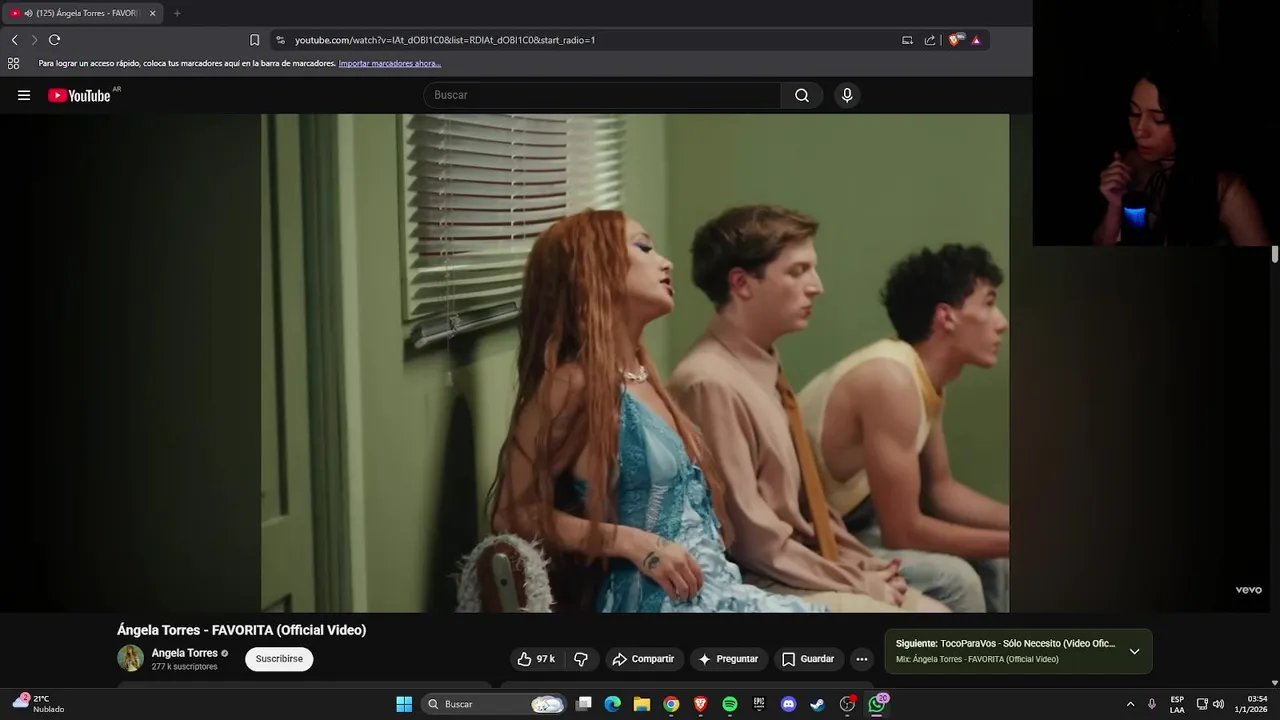Open Ángela Torres channel avatar

pos(131,658)
